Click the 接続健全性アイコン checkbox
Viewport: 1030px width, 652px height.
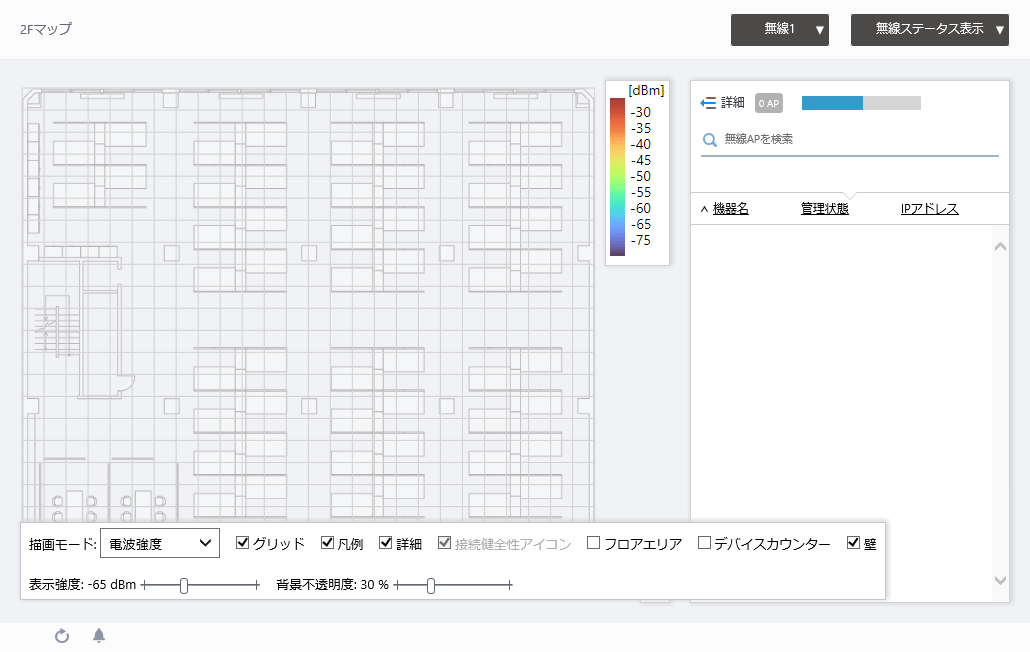445,542
